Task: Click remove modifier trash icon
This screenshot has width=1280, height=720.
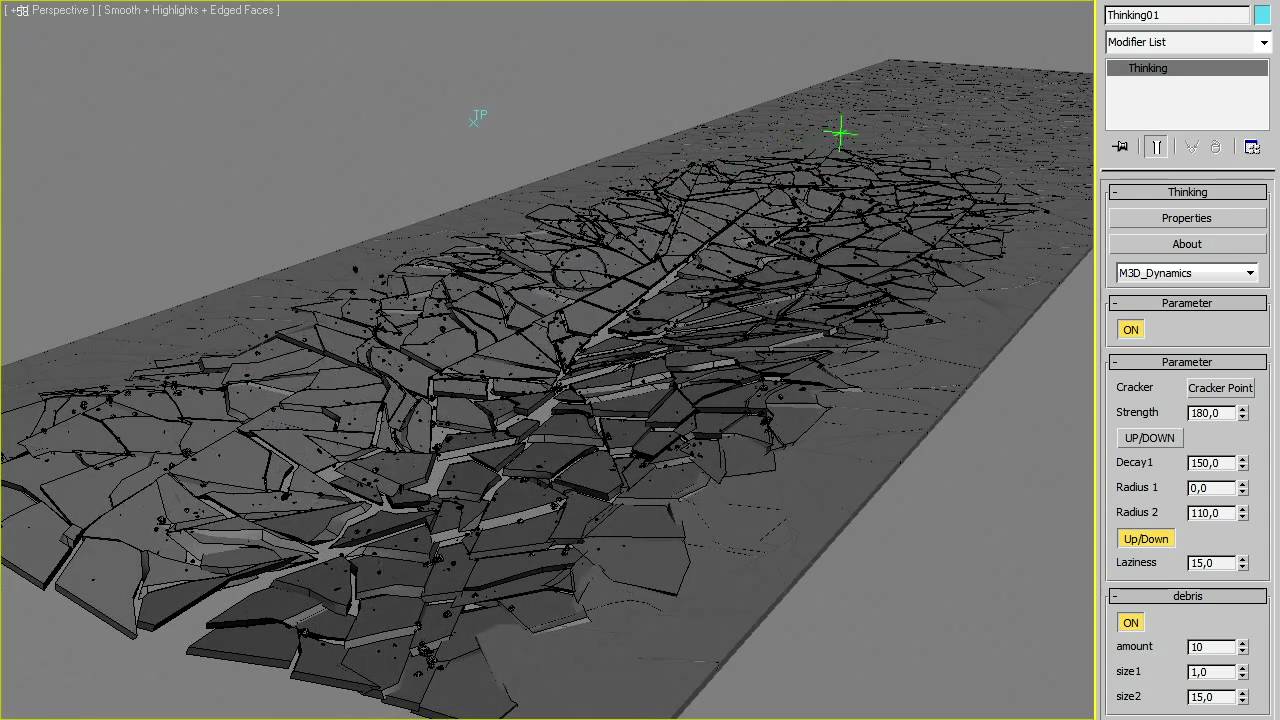Action: click(x=1215, y=147)
